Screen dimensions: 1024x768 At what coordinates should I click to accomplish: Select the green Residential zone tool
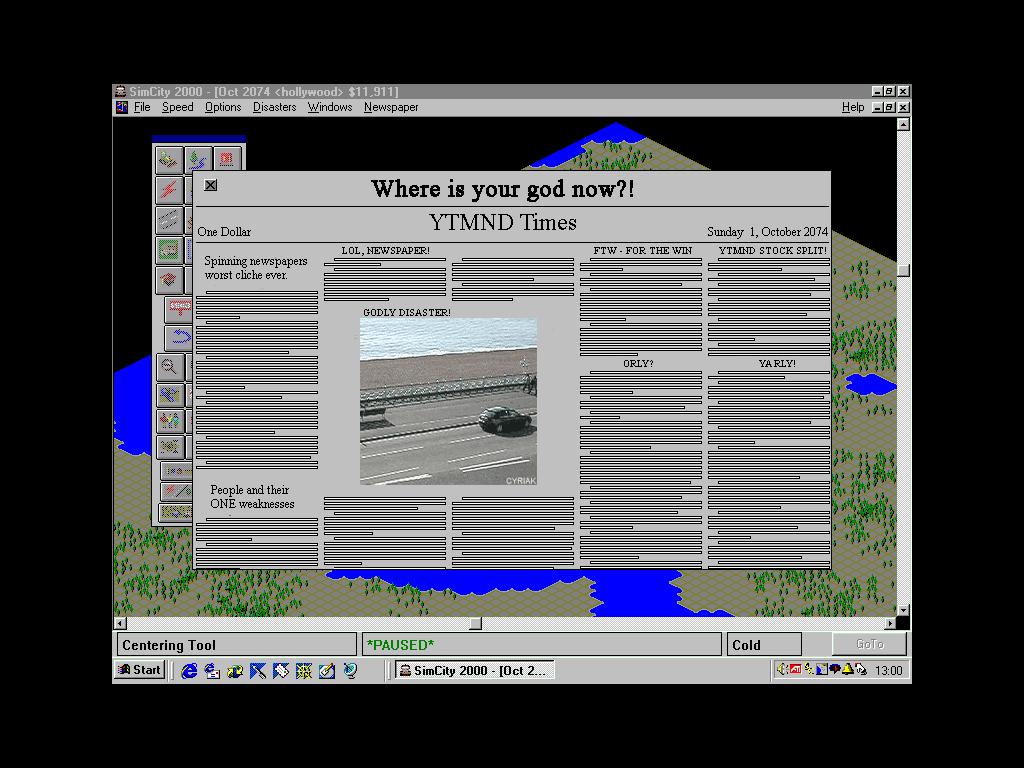(x=168, y=249)
